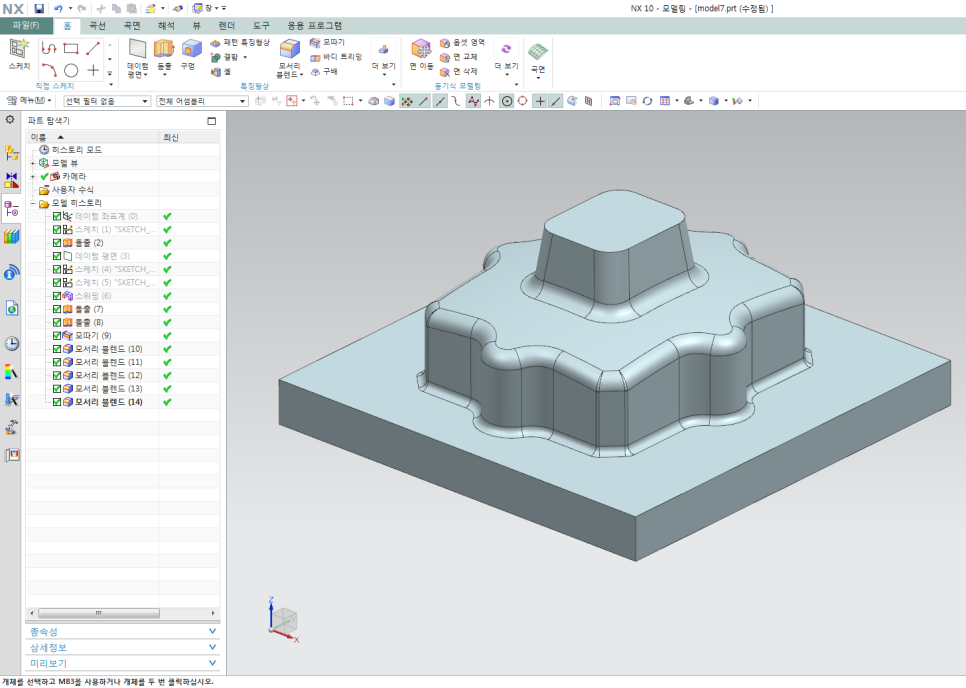The width and height of the screenshot is (966, 688).
Task: Sort by the 이름 column header
Action: (92, 137)
